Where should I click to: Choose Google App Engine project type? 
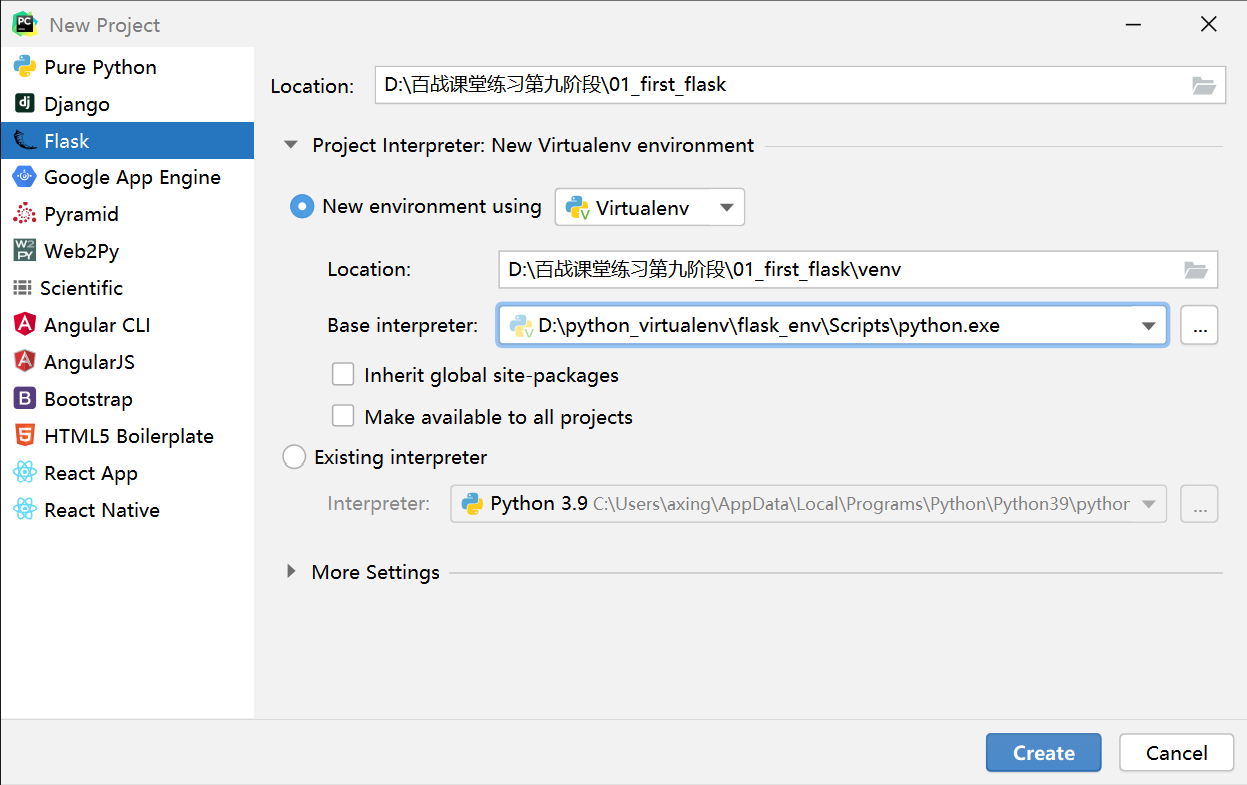pyautogui.click(x=127, y=177)
